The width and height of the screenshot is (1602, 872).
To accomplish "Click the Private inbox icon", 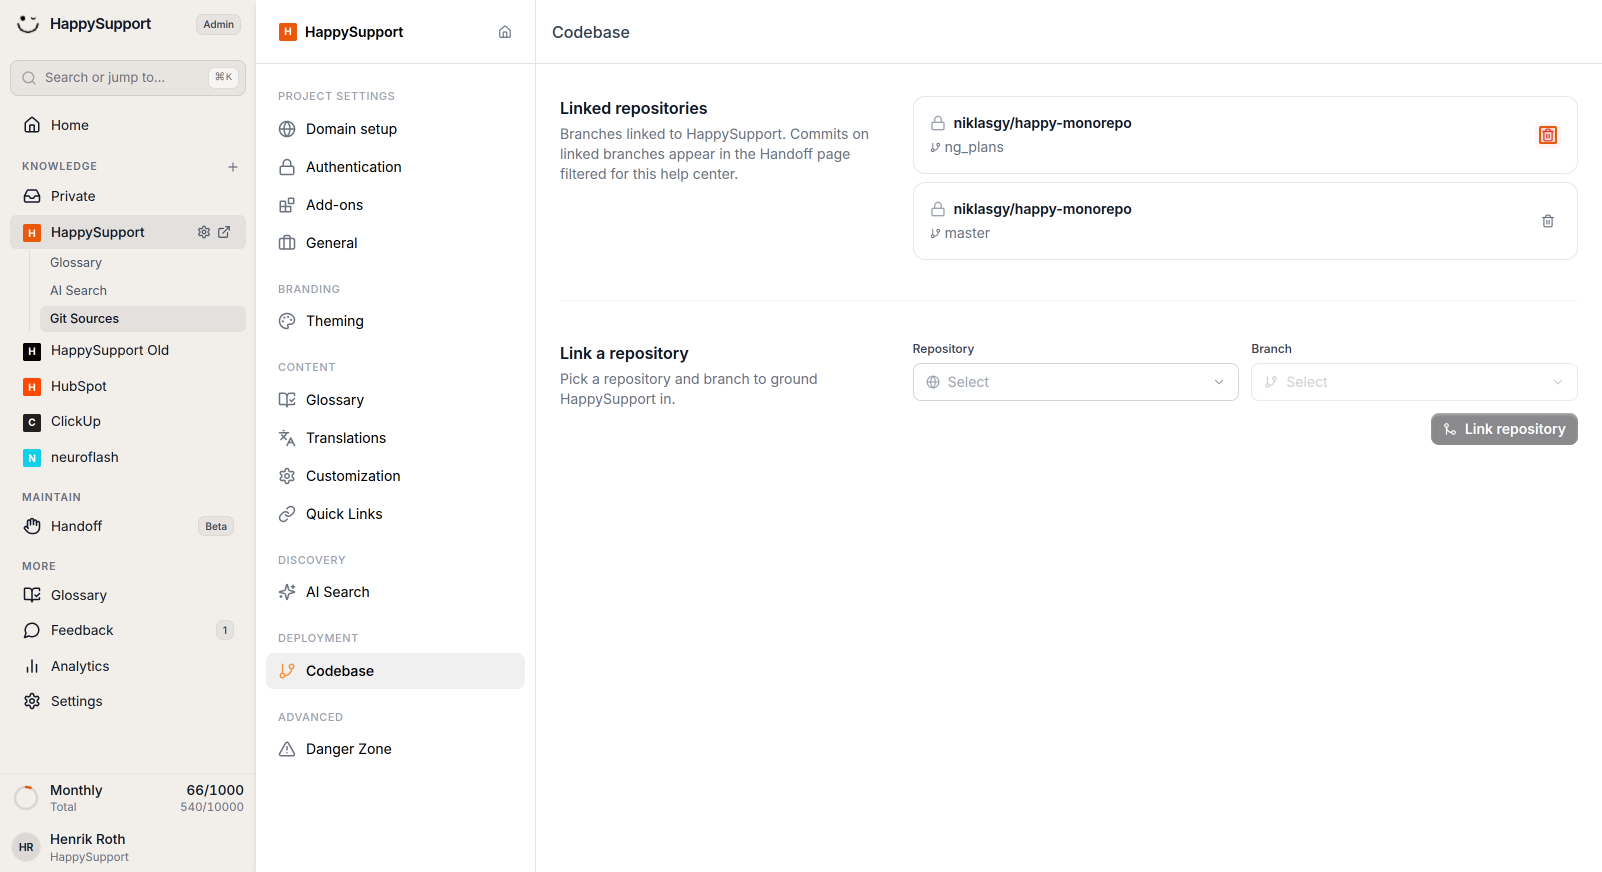I will coord(32,196).
